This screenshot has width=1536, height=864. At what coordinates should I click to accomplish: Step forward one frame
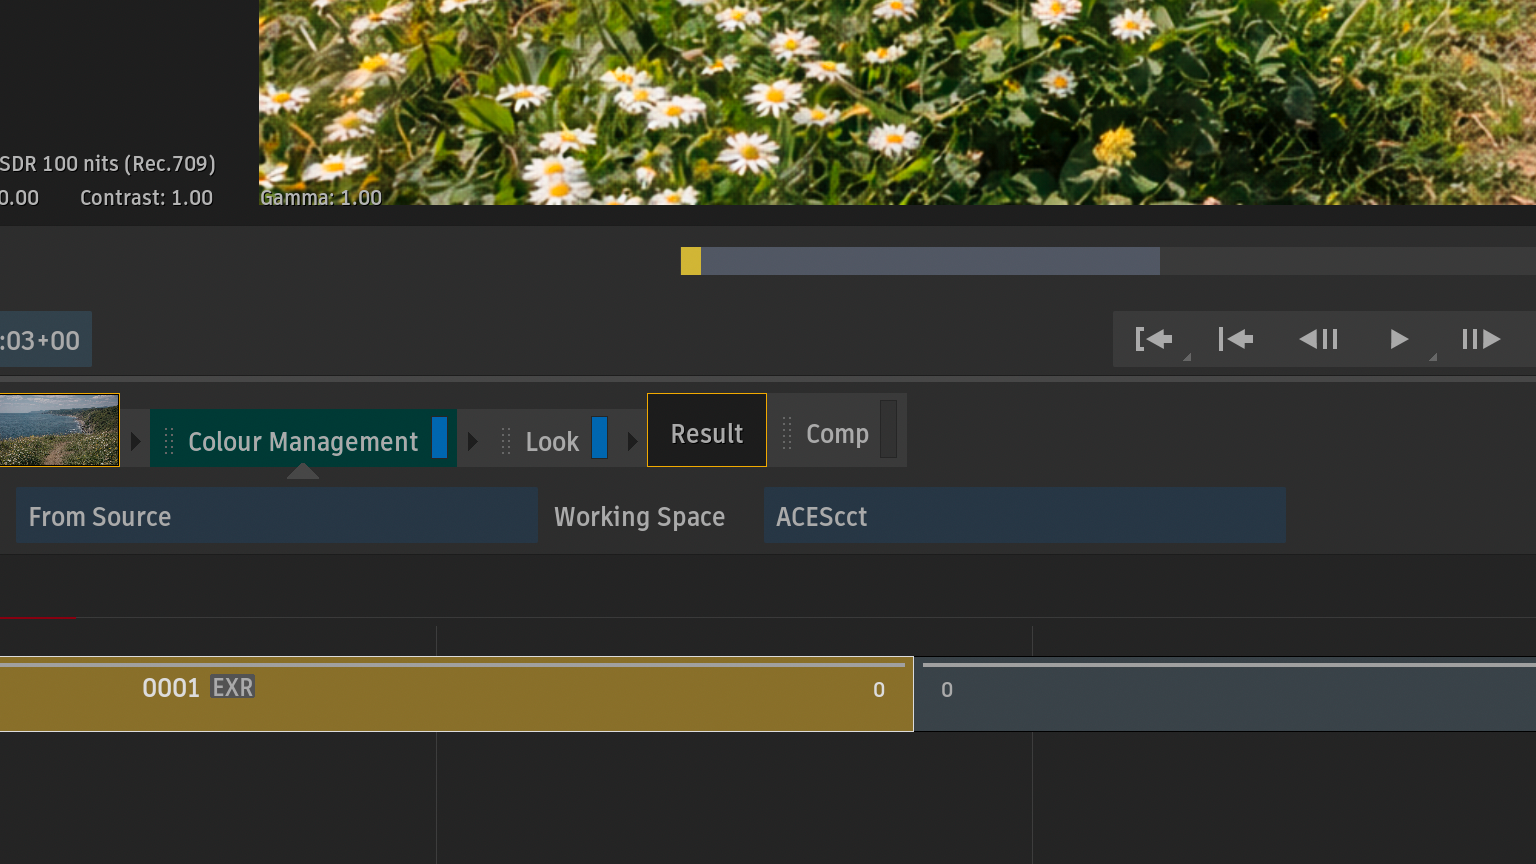coord(1481,340)
